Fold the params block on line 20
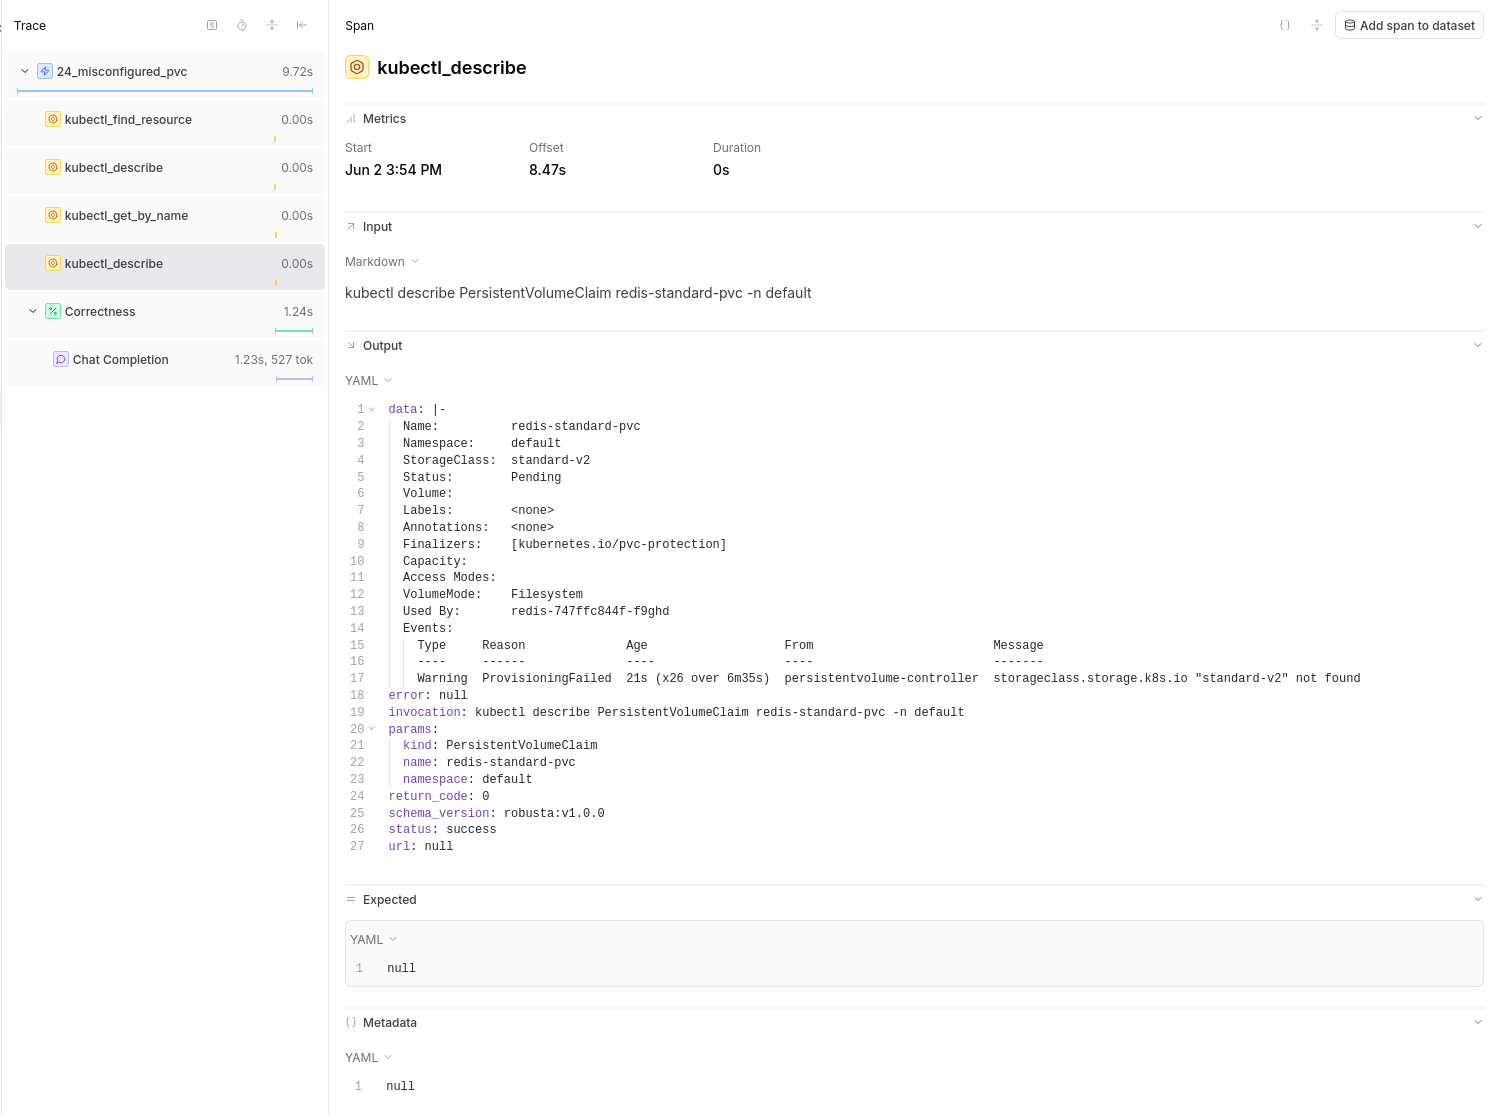Image resolution: width=1498 pixels, height=1115 pixels. [x=371, y=729]
